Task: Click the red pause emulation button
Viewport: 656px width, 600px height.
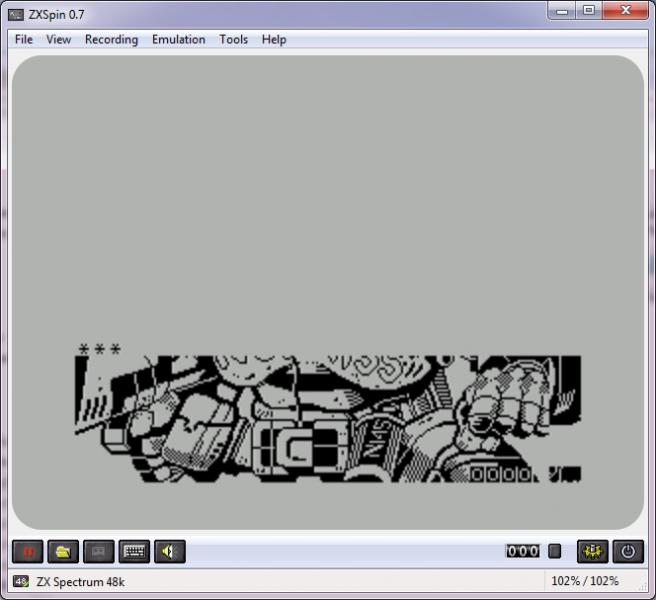Action: tap(27, 551)
